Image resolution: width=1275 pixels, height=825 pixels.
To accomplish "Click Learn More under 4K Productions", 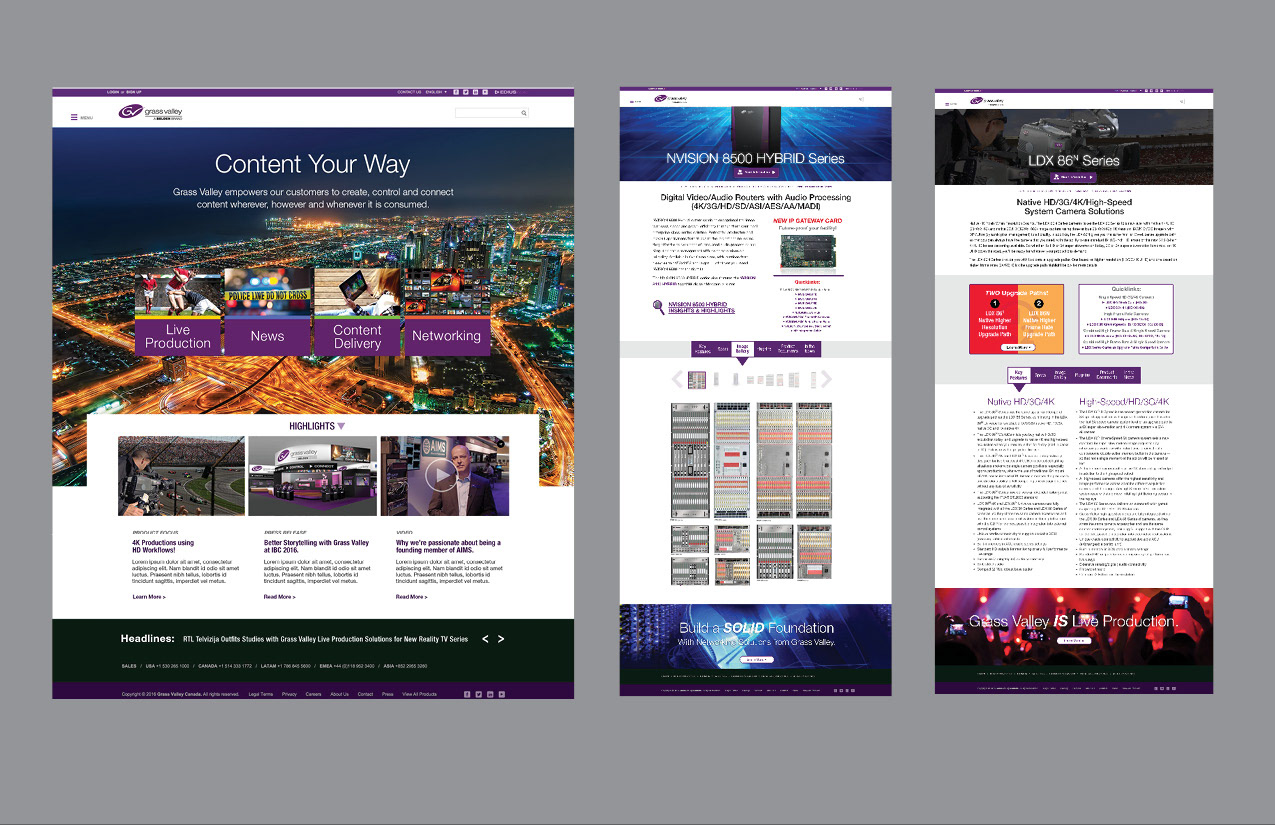I will tap(149, 597).
